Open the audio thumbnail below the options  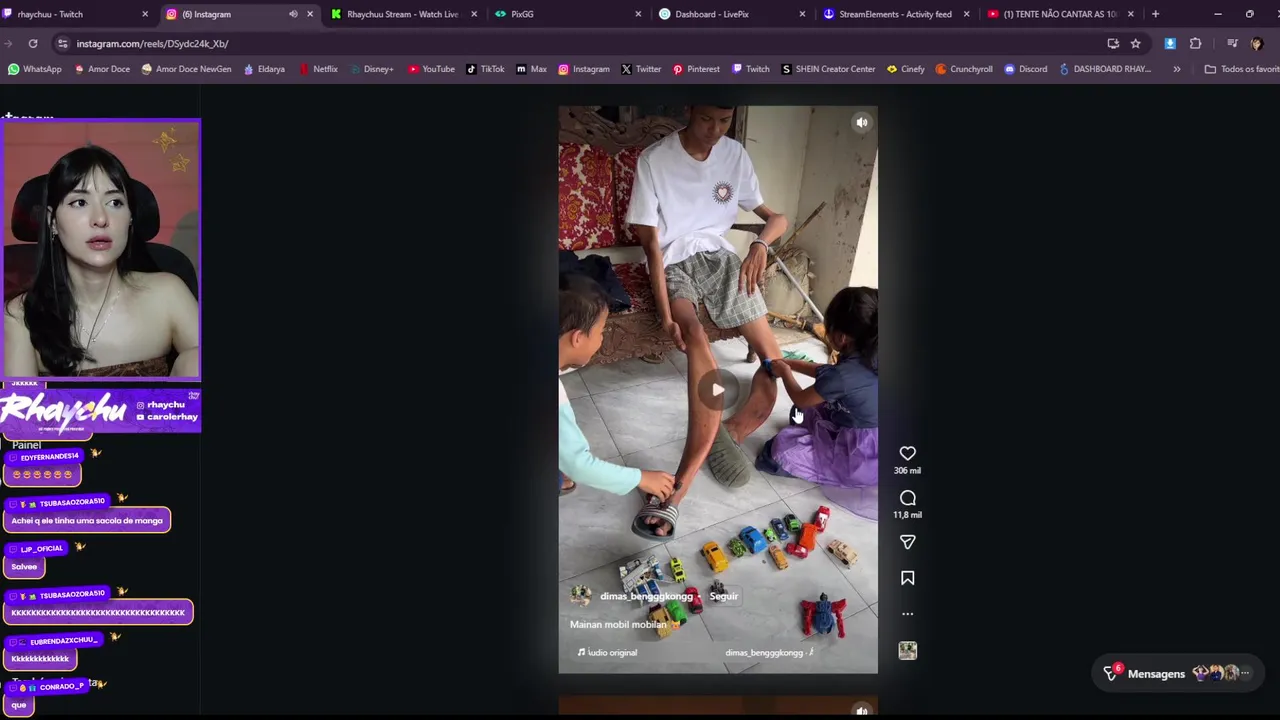[907, 650]
